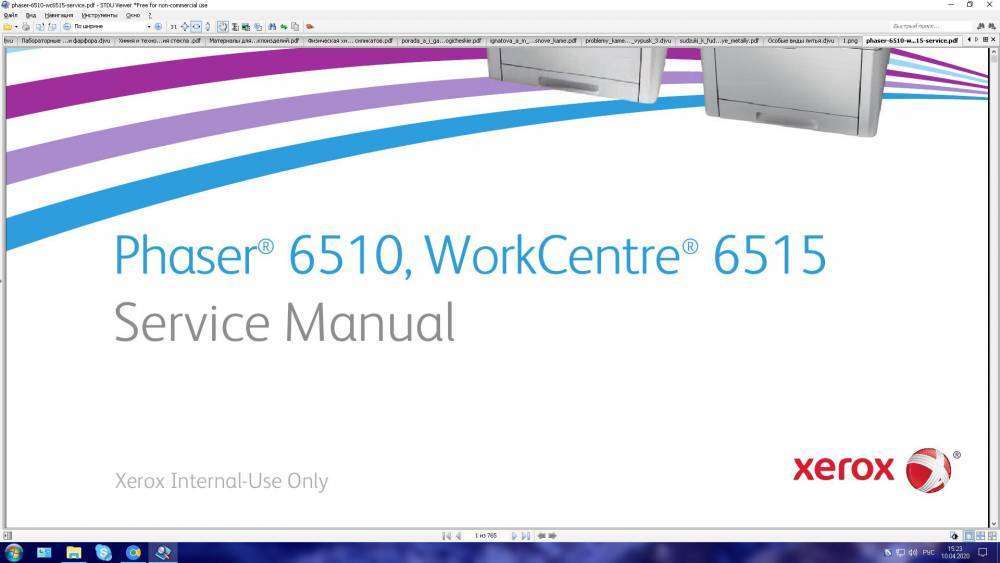Open the Инструменты menu

click(x=99, y=16)
